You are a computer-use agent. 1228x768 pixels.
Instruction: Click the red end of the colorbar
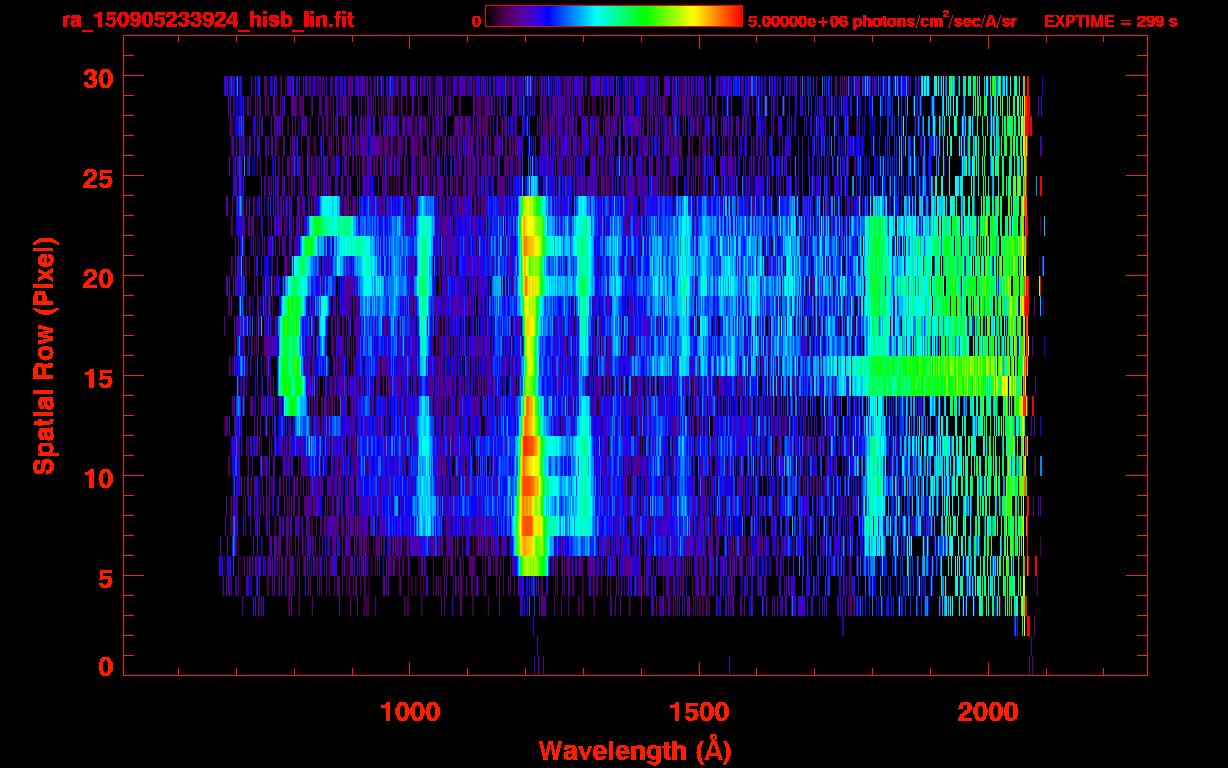pyautogui.click(x=732, y=17)
